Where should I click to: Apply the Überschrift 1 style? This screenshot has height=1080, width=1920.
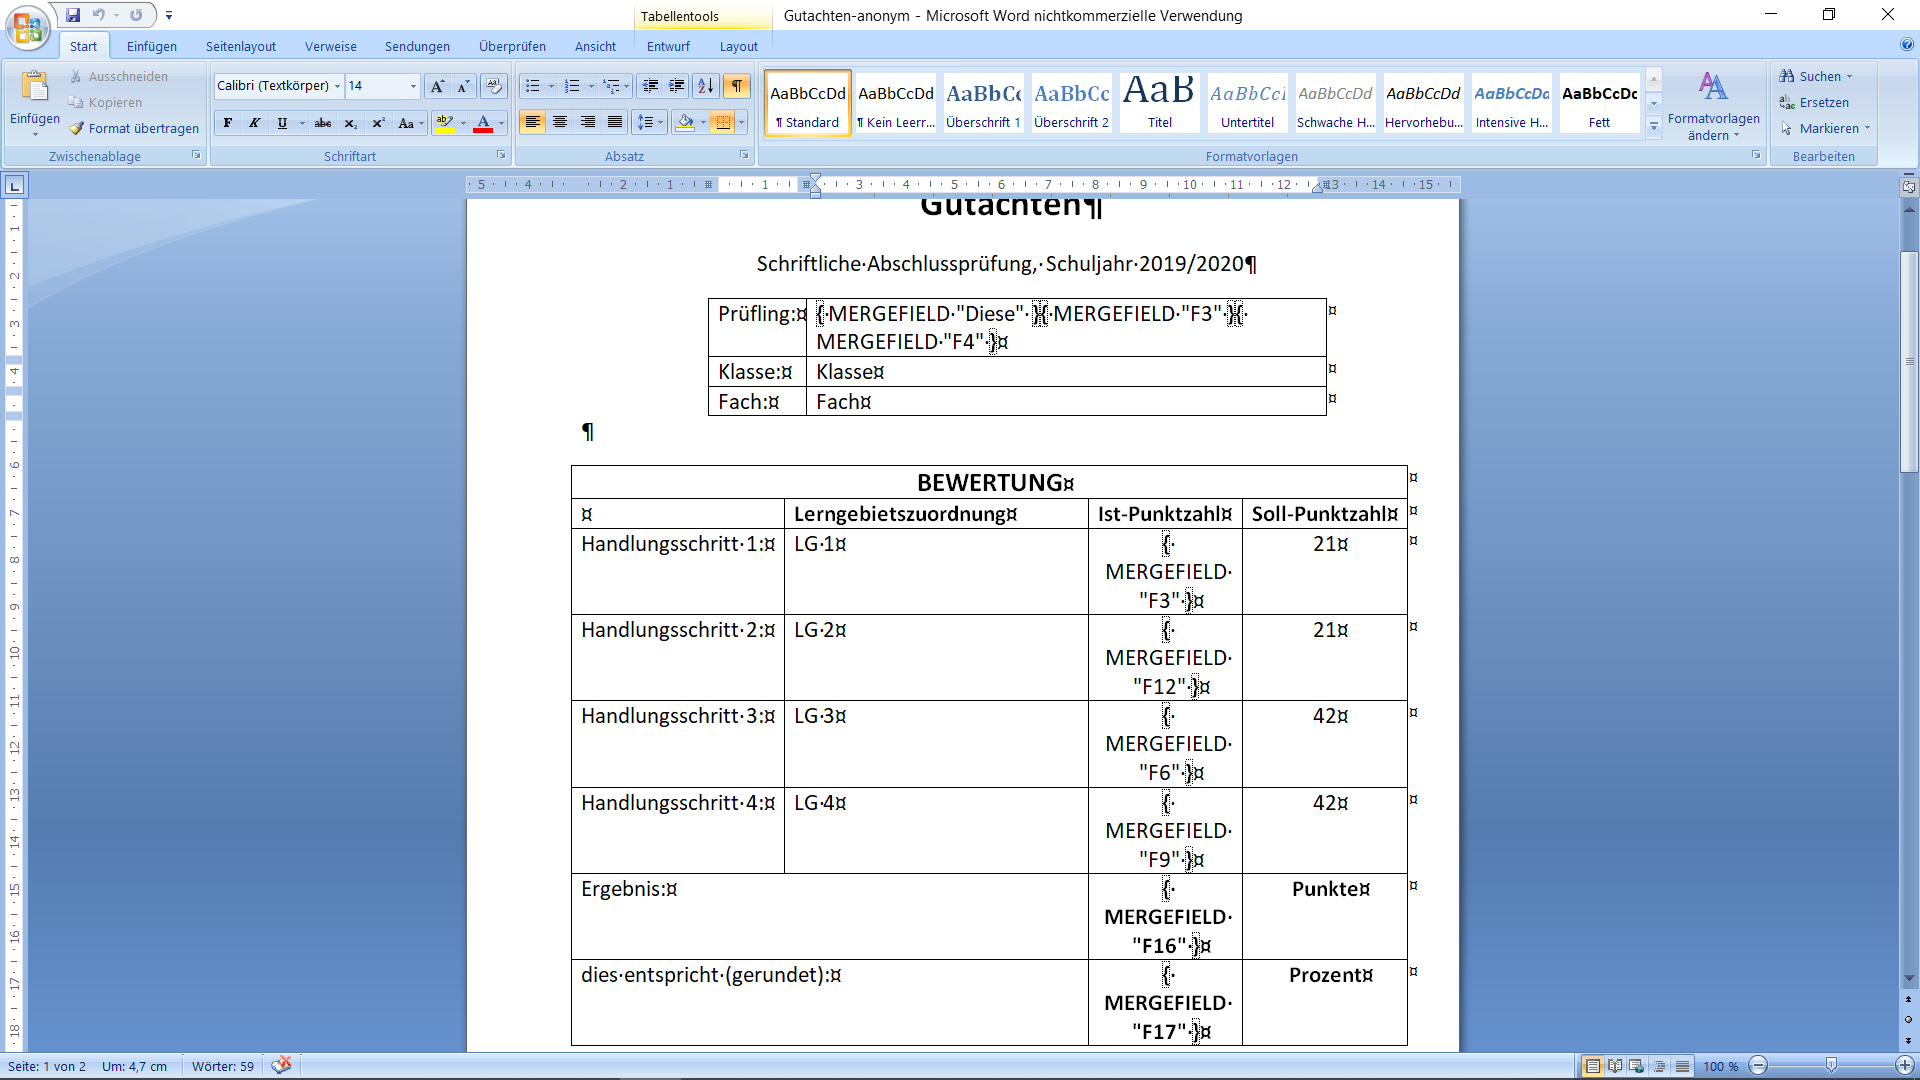point(983,102)
